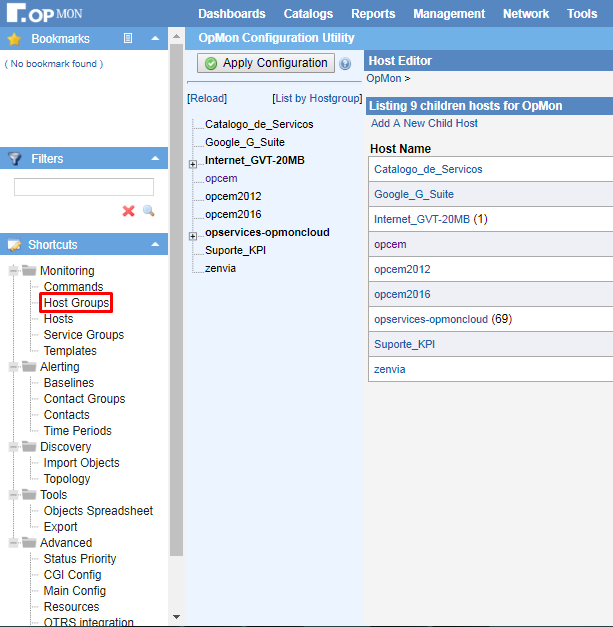Open Commands shortcut

tap(74, 287)
